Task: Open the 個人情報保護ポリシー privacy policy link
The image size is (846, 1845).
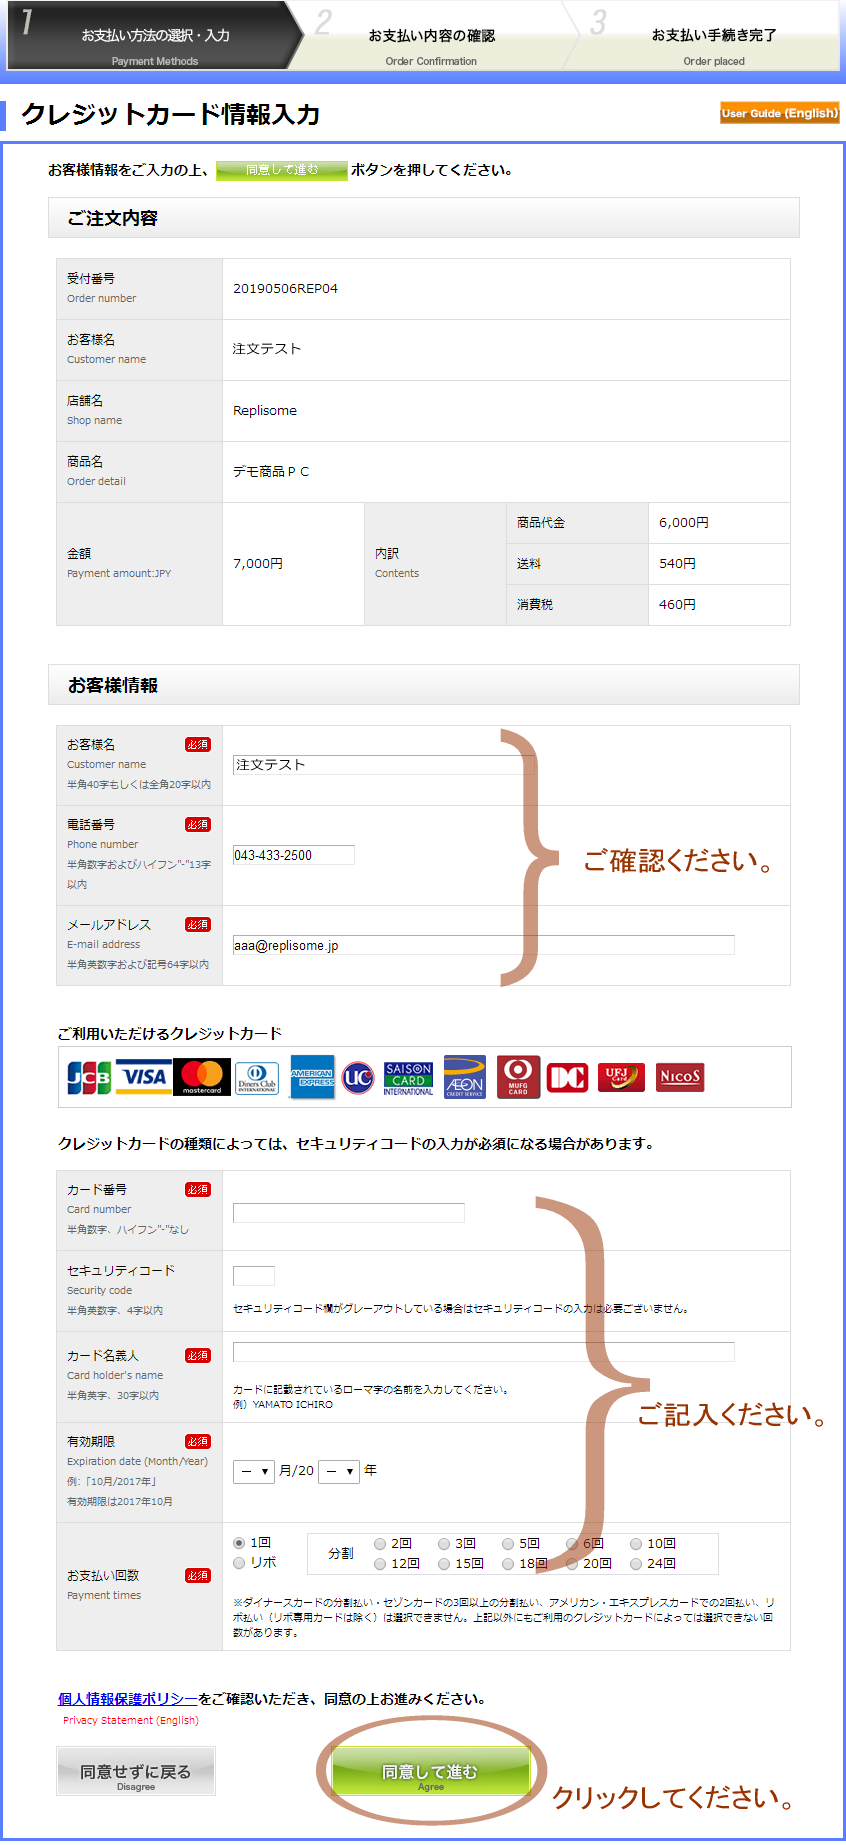Action: (x=127, y=1699)
